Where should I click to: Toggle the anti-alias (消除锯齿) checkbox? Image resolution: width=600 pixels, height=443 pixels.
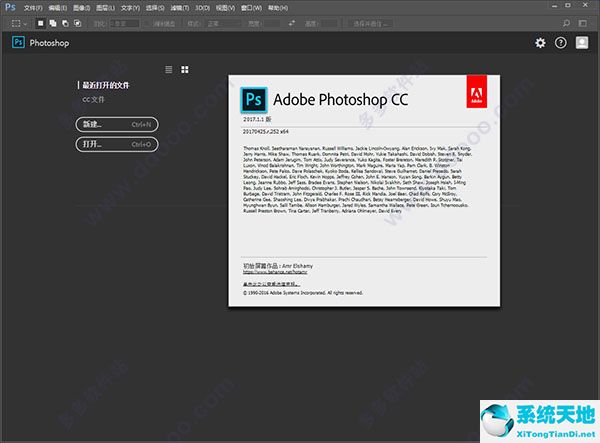[148, 24]
